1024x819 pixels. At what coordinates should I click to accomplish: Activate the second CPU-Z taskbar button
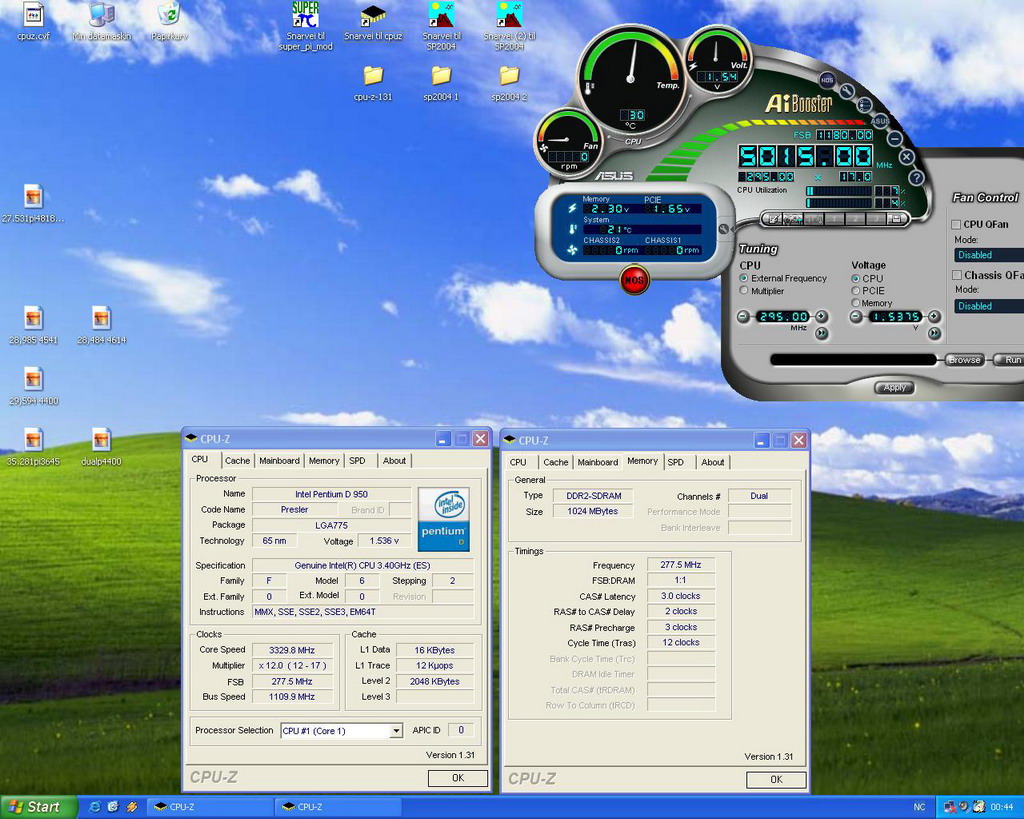(339, 807)
